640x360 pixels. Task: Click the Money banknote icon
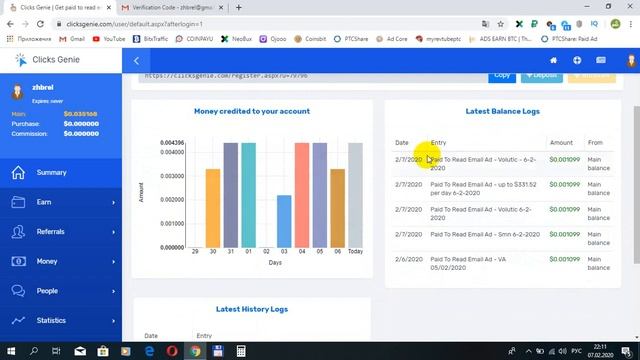(18, 261)
